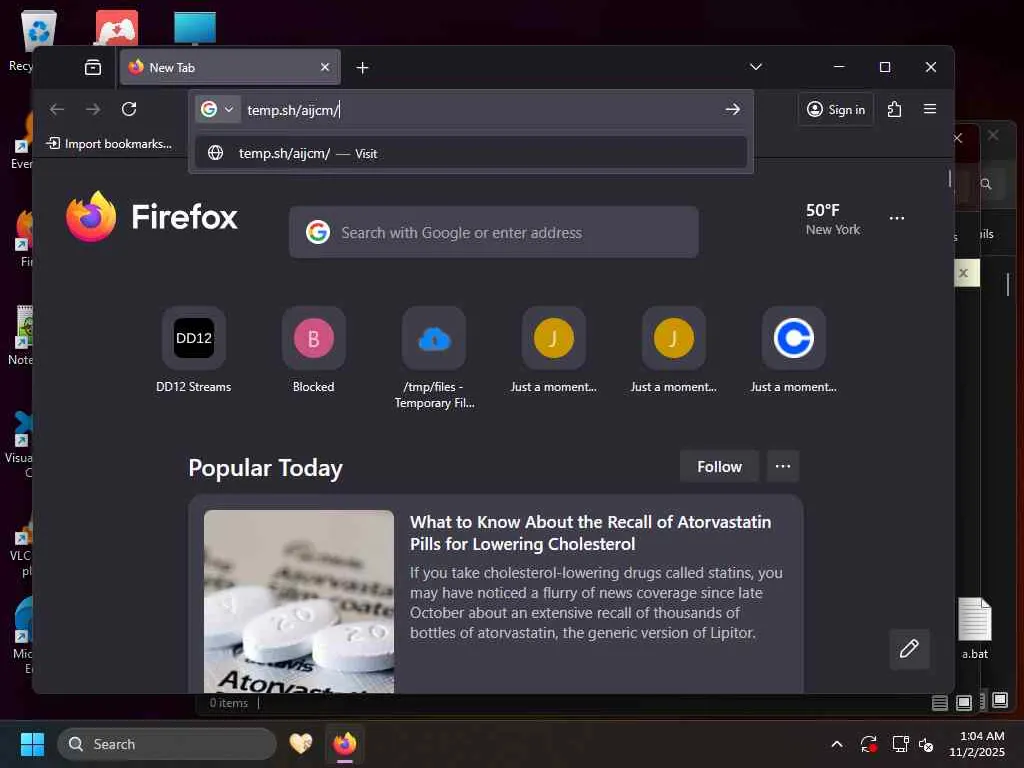
Task: Select the a.bat file in background window
Action: pyautogui.click(x=974, y=628)
